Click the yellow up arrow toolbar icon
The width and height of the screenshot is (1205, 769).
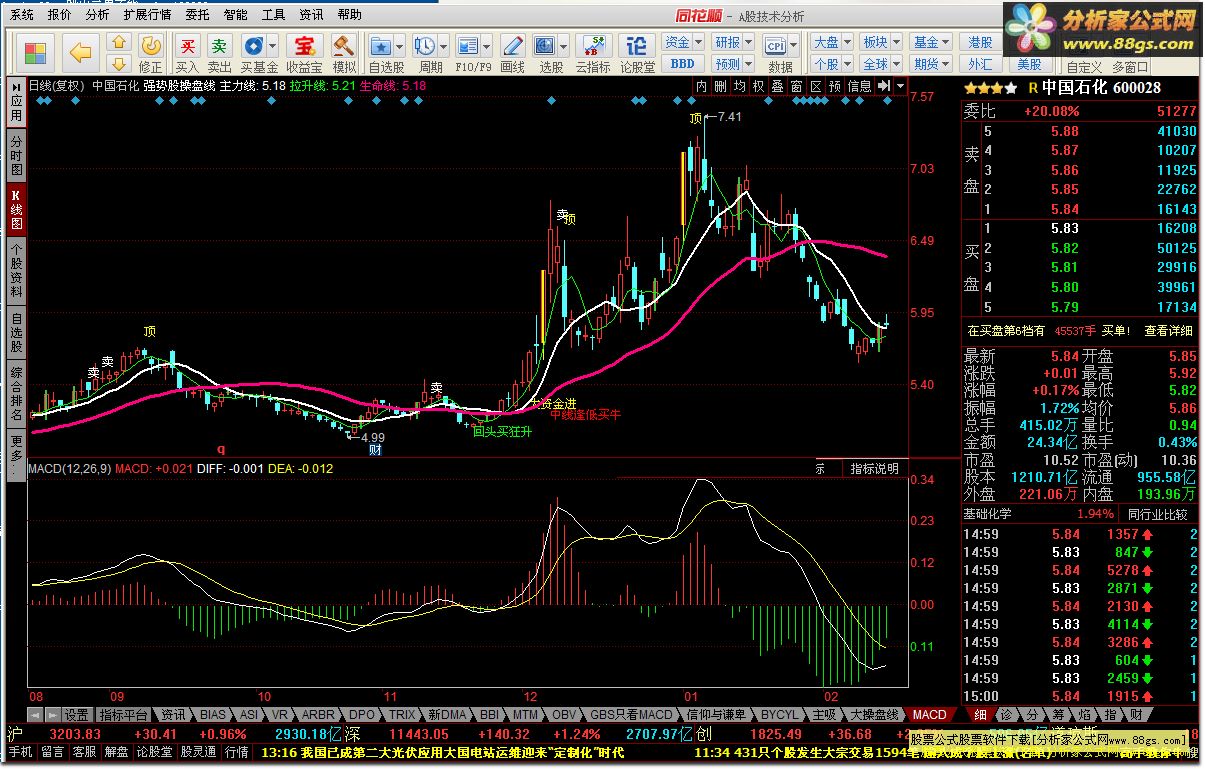118,43
